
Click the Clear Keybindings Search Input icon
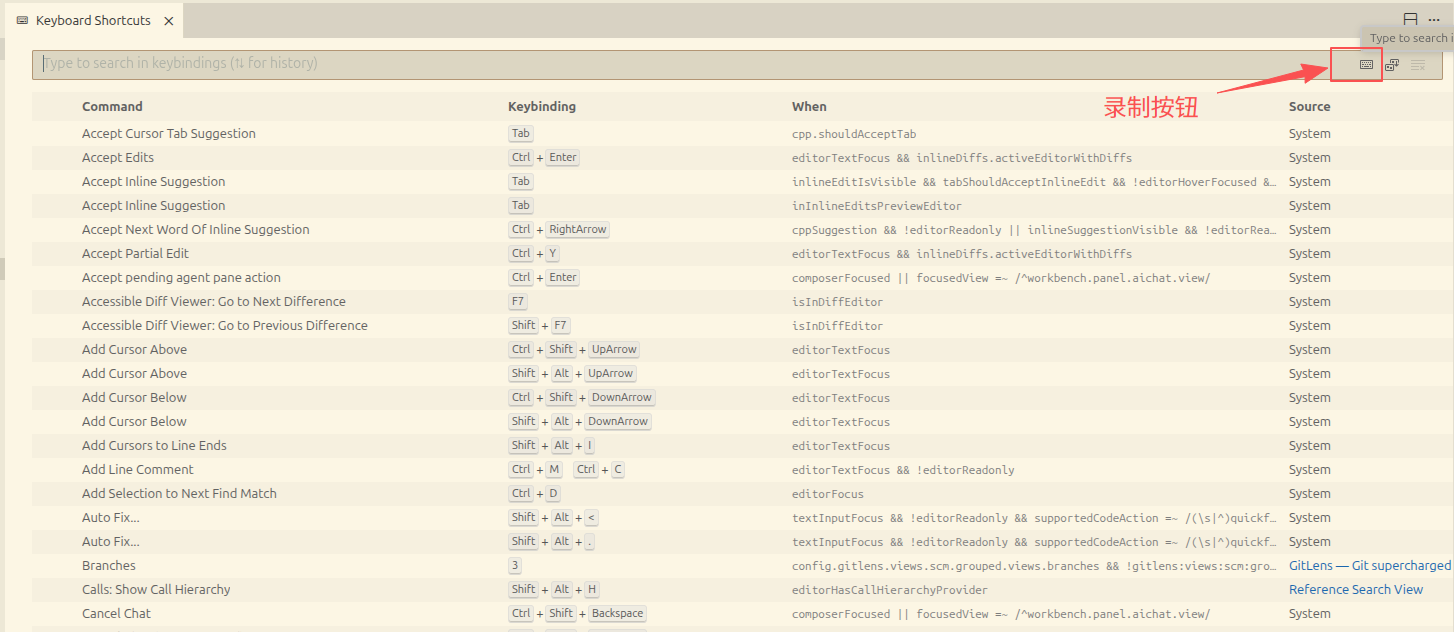[x=1418, y=64]
